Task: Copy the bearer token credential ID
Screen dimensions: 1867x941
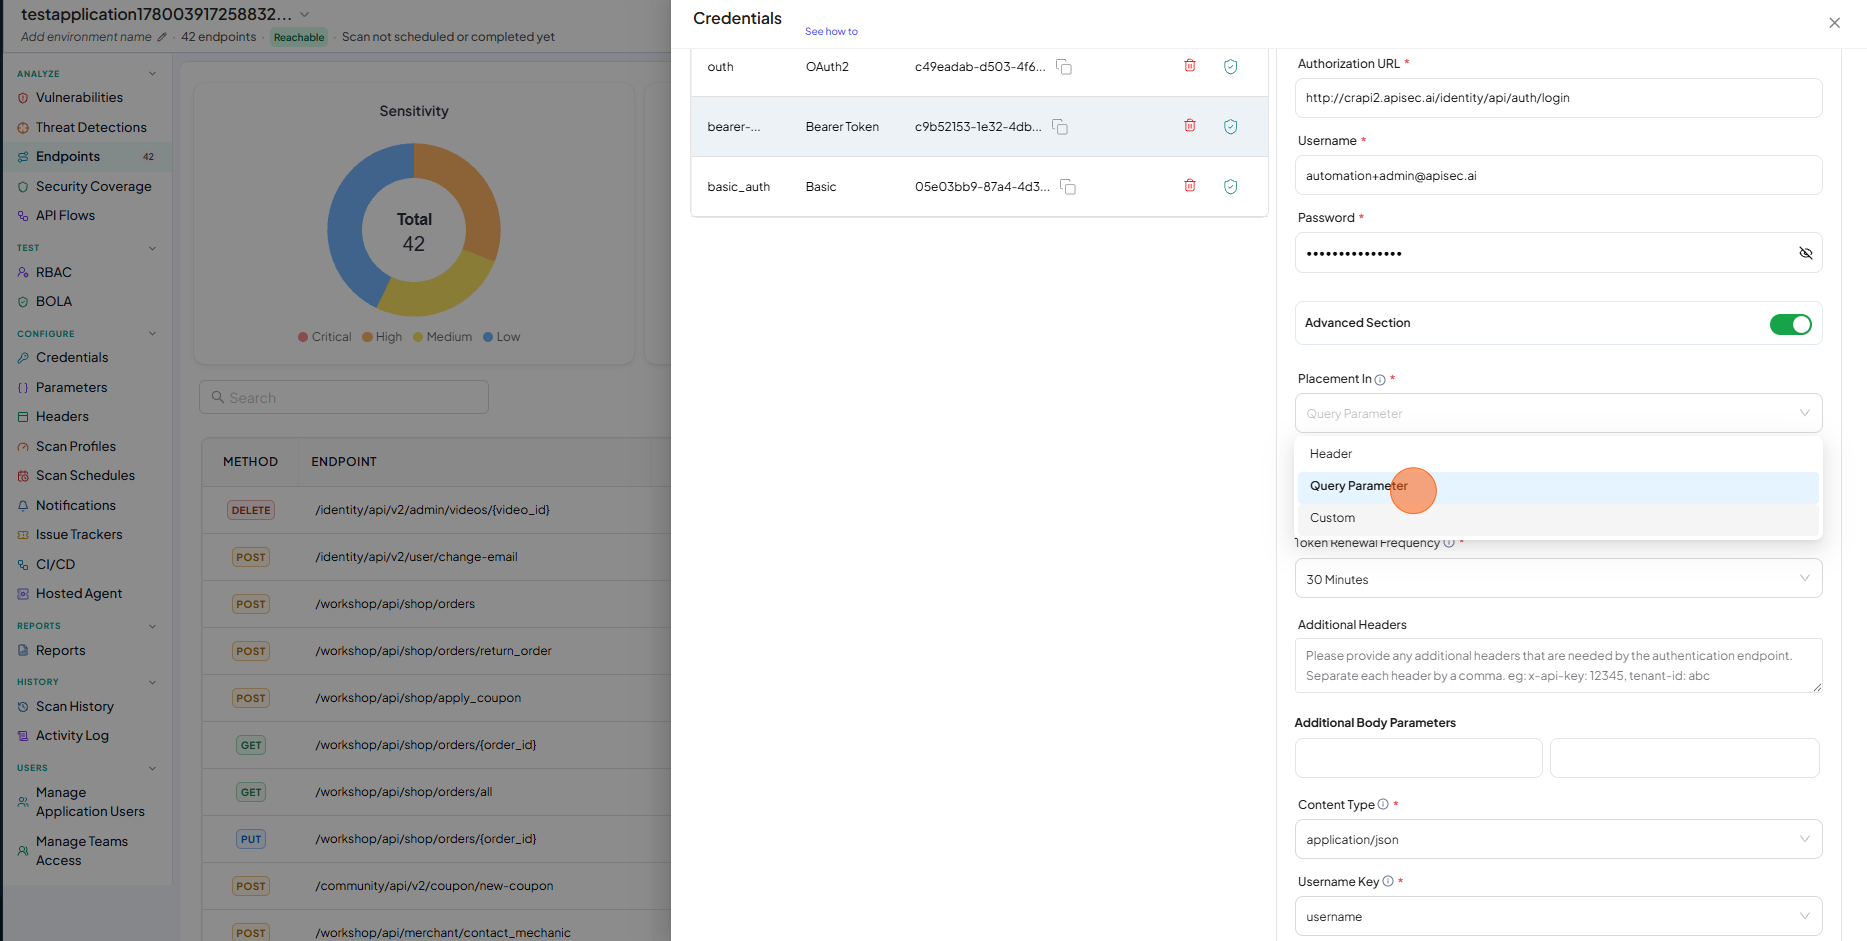Action: point(1060,127)
